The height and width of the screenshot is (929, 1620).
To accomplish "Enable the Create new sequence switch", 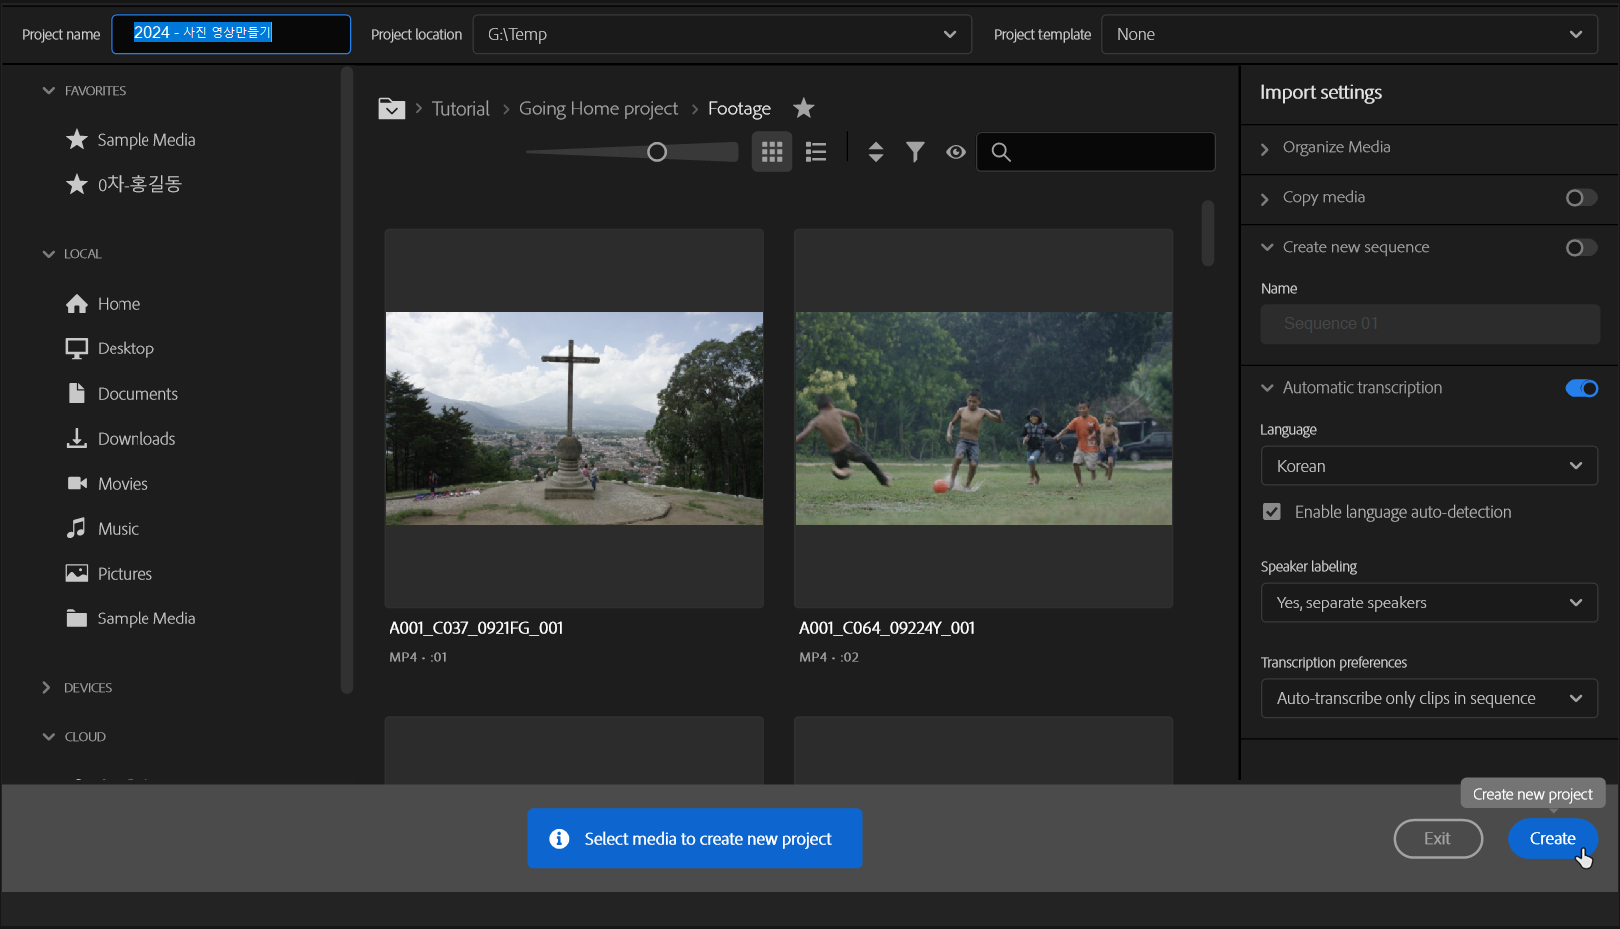I will pyautogui.click(x=1581, y=248).
